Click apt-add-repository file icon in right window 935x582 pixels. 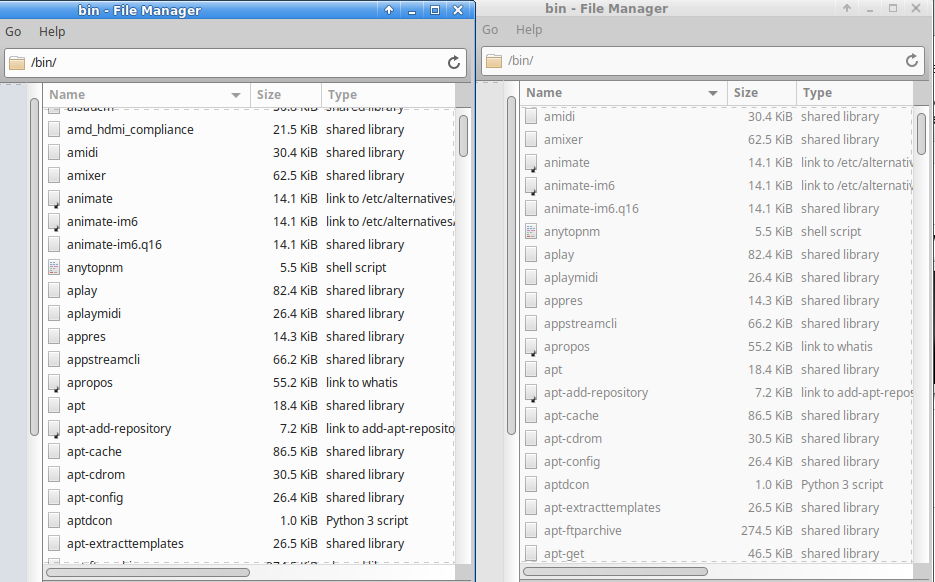[x=531, y=392]
